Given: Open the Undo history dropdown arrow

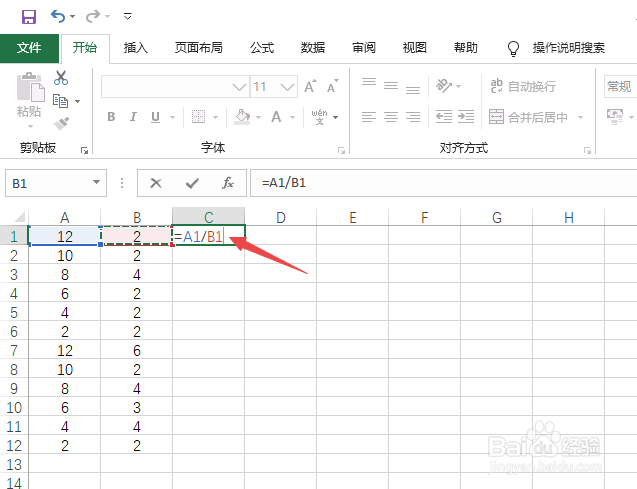Looking at the screenshot, I should click(x=72, y=17).
